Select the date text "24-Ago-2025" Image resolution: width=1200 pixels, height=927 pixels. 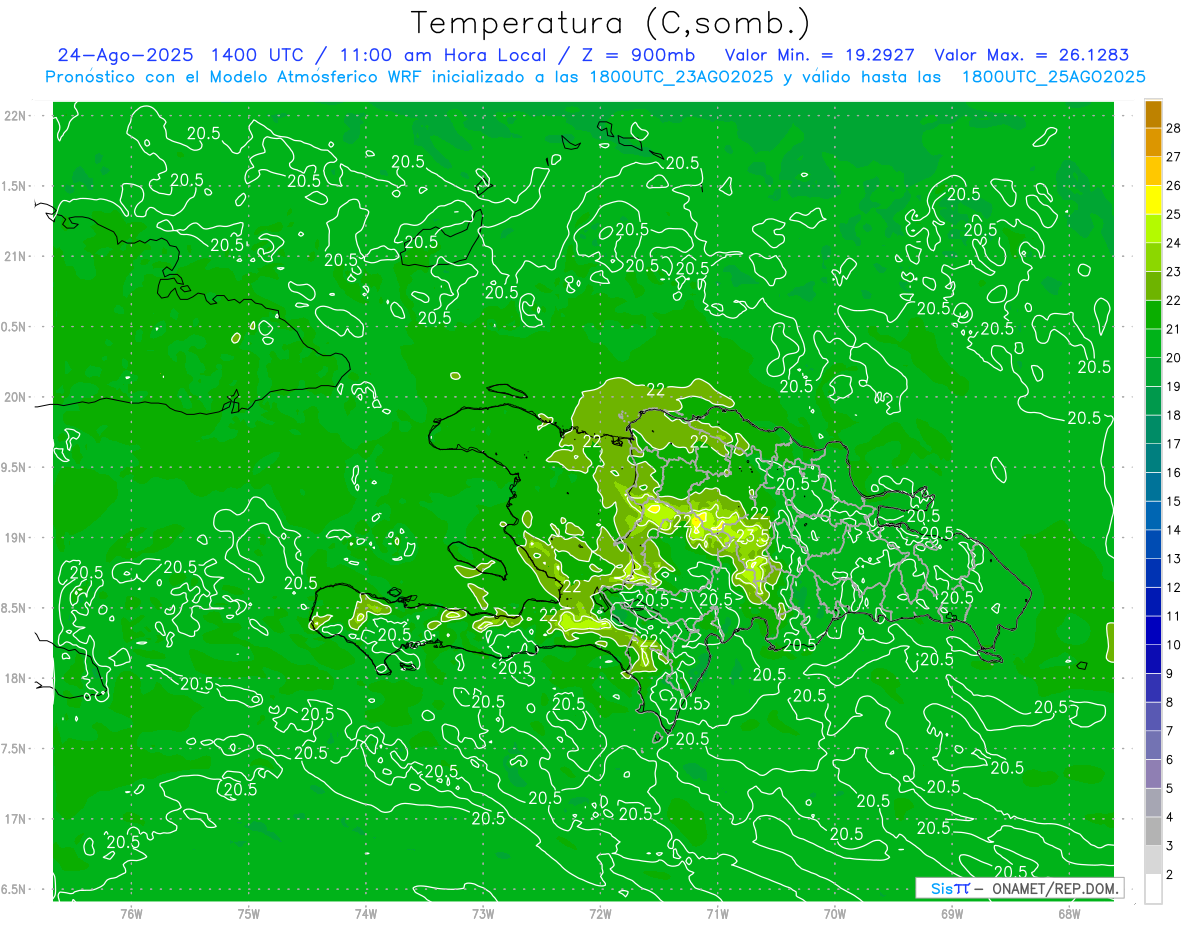(x=124, y=56)
